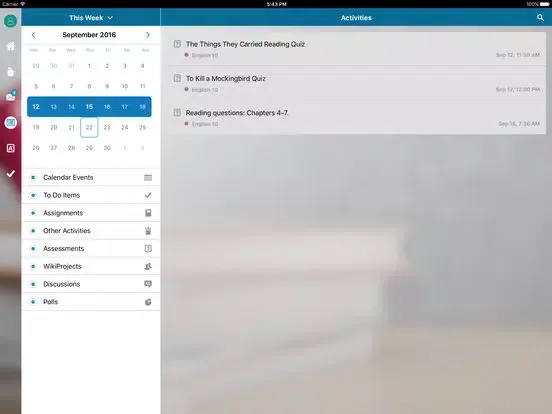Select September 22 on the calendar
The width and height of the screenshot is (552, 414).
coord(89,127)
